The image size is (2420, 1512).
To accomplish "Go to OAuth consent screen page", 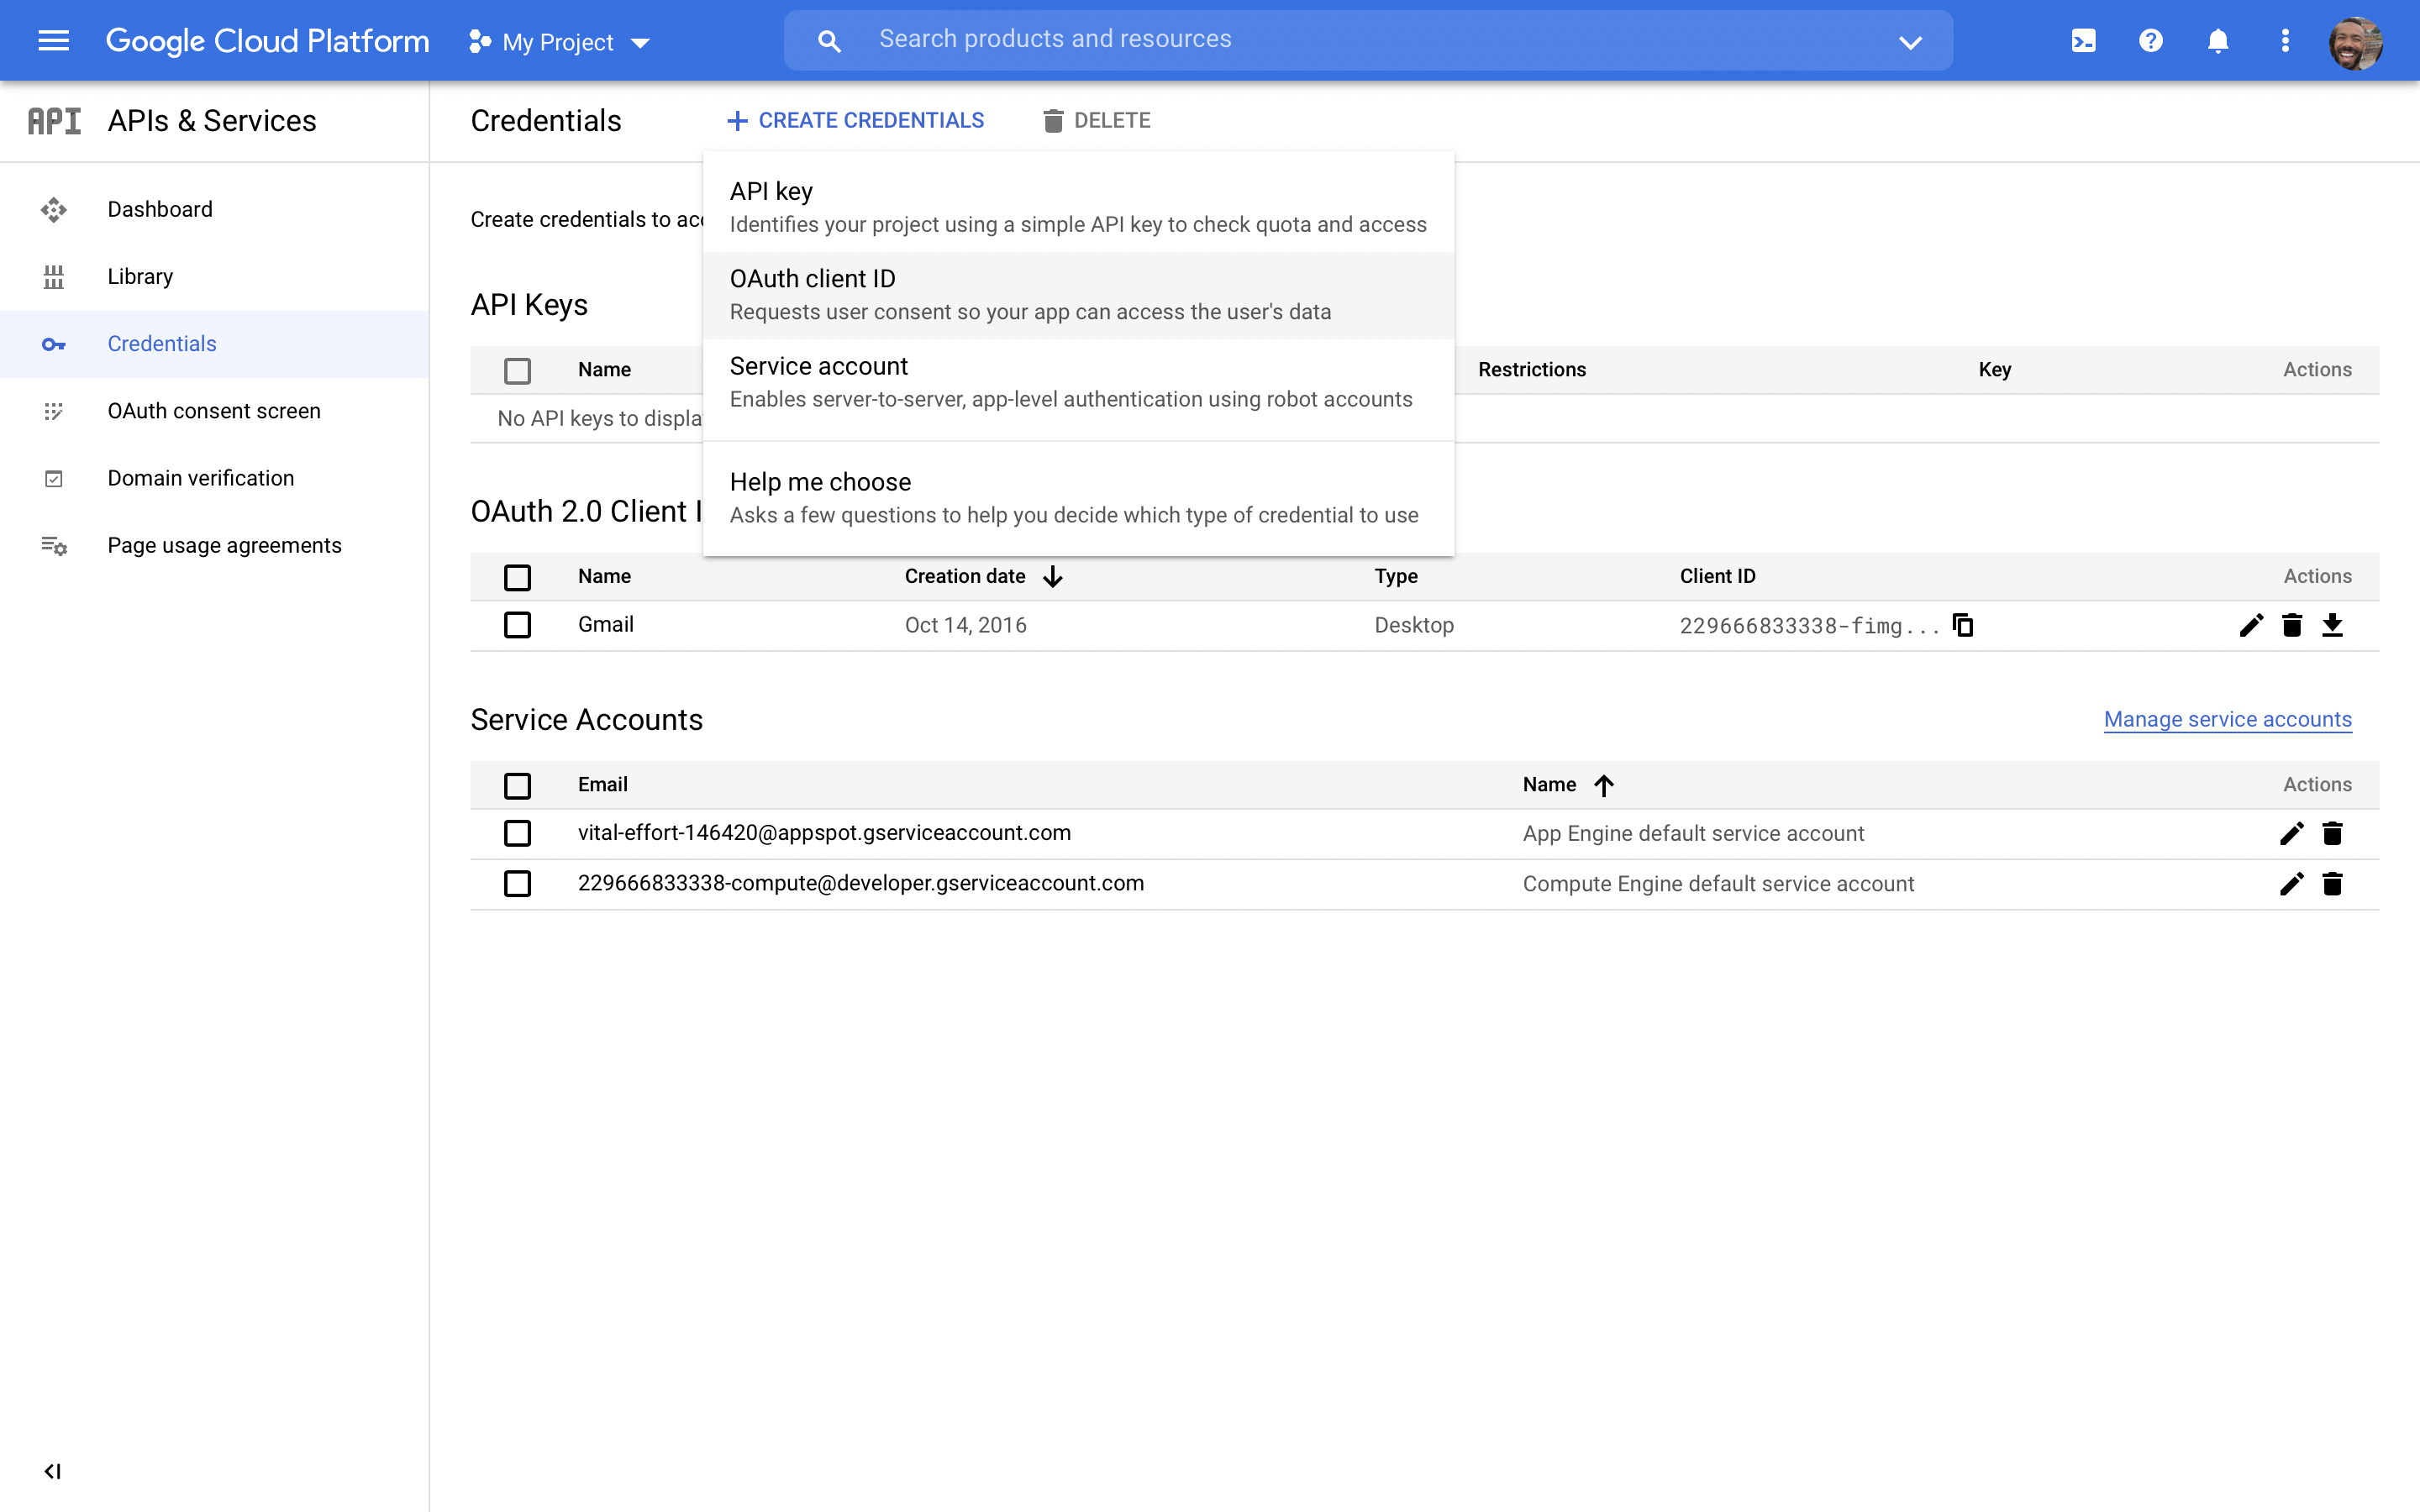I will pos(214,411).
